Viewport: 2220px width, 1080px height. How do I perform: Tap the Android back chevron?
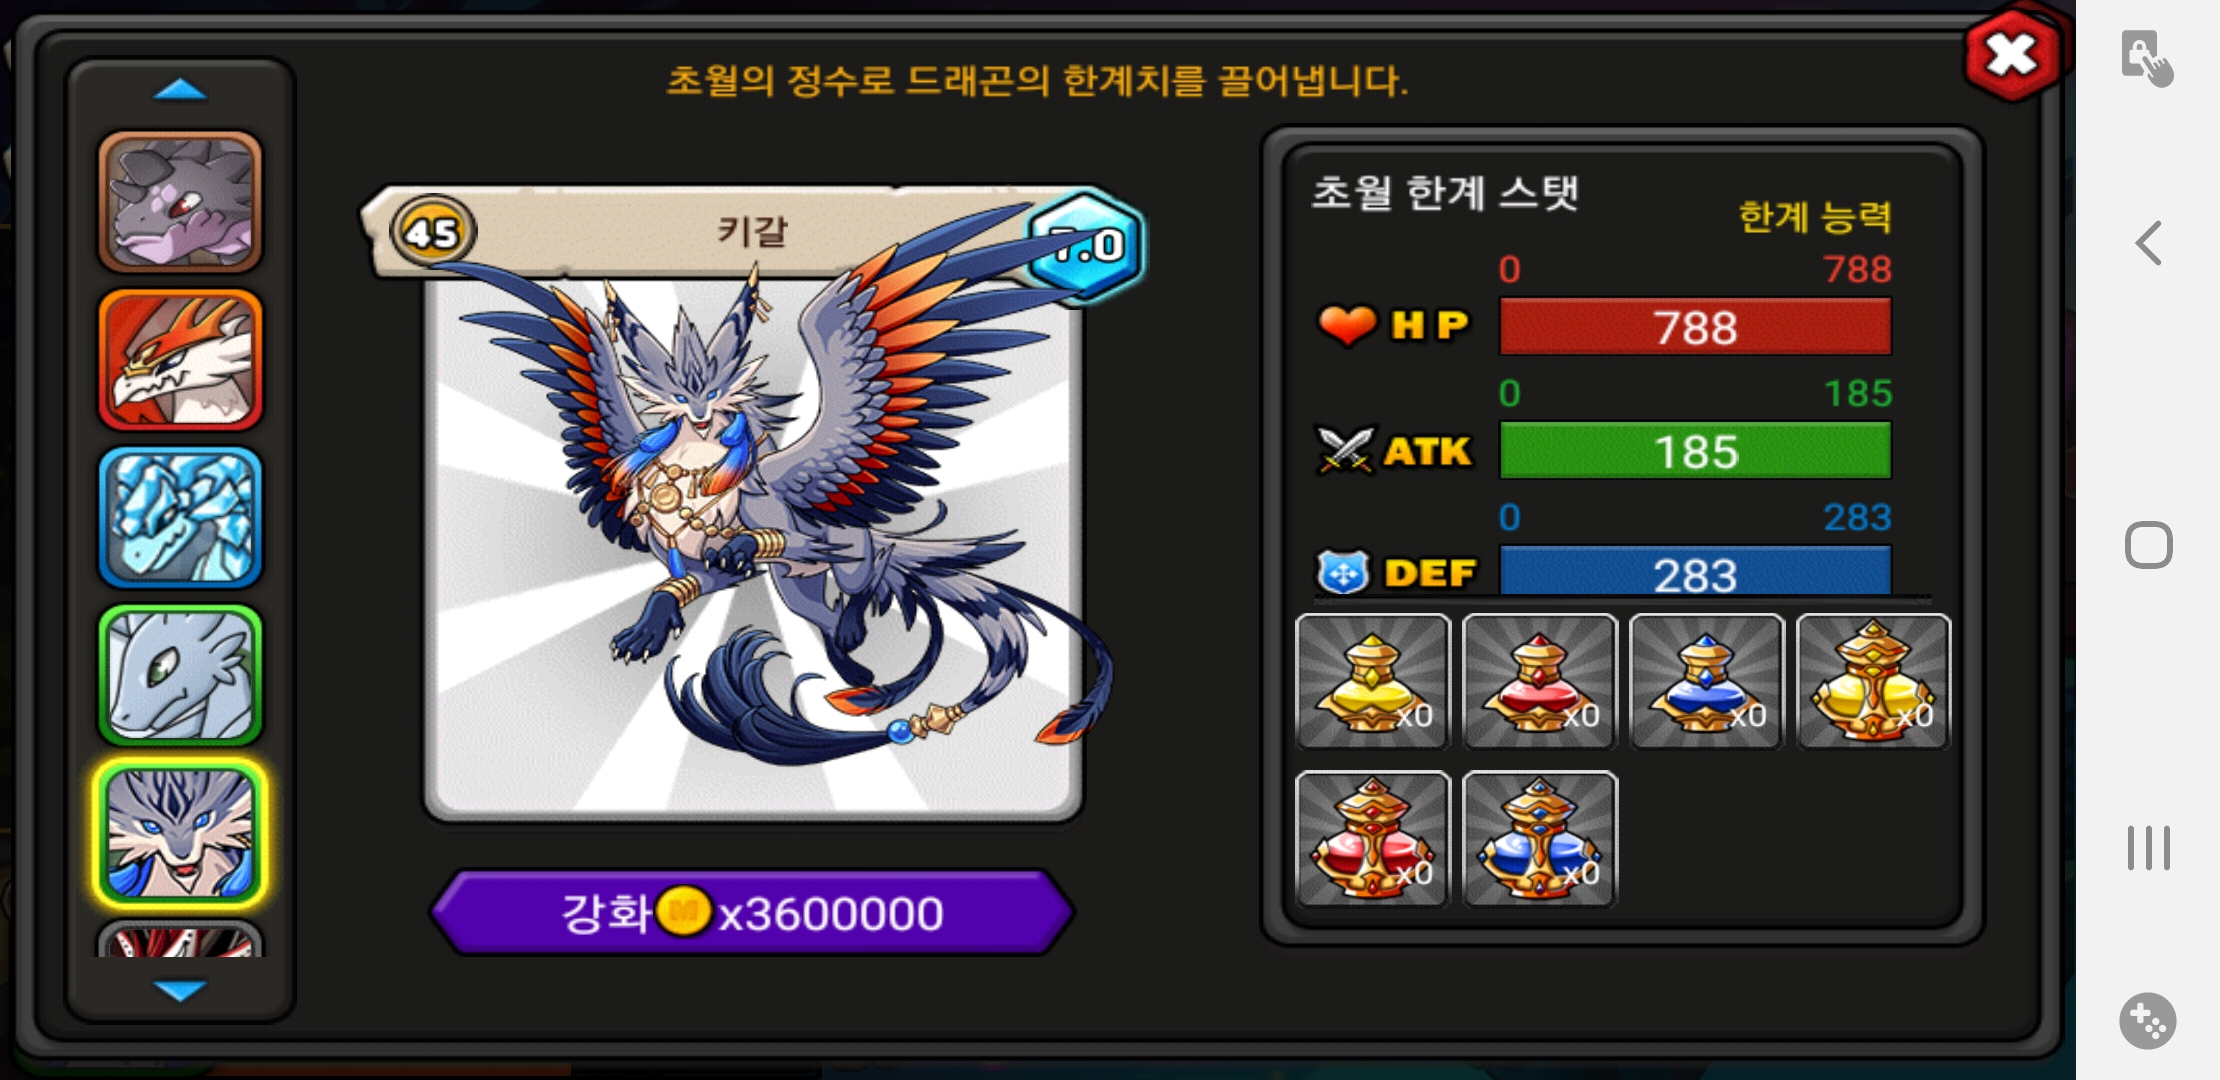point(2148,243)
